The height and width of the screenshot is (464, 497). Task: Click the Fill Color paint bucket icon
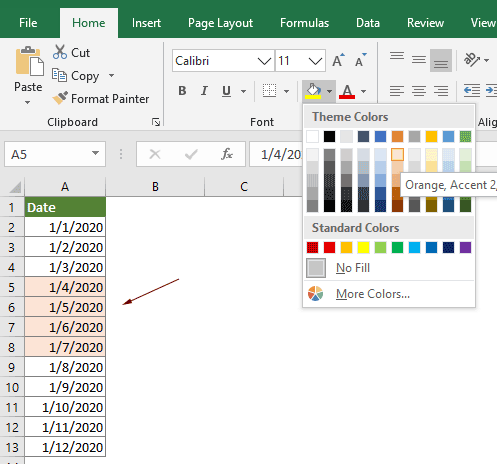(313, 91)
